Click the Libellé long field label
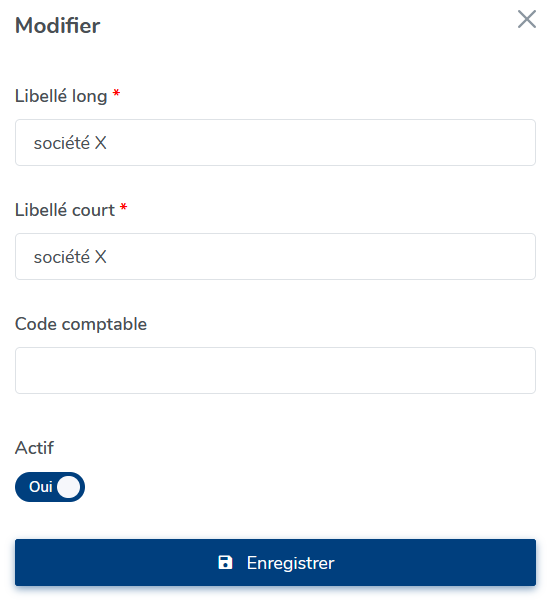The height and width of the screenshot is (605, 552). pyautogui.click(x=61, y=96)
